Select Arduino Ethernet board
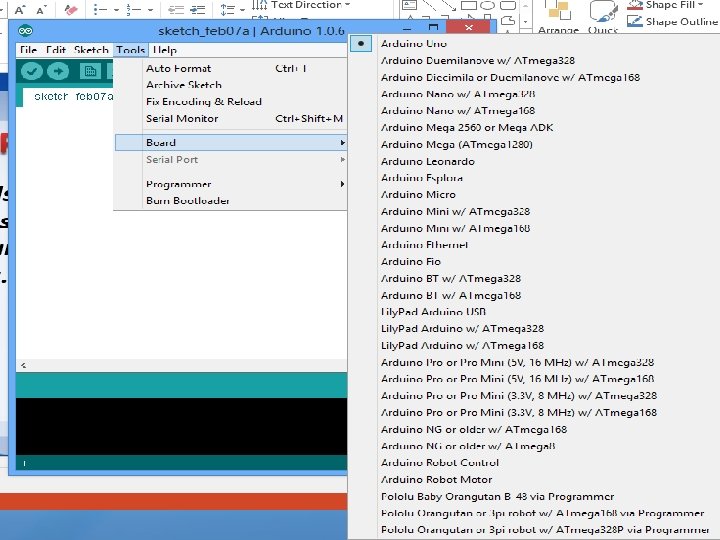This screenshot has width=720, height=540. [x=424, y=245]
